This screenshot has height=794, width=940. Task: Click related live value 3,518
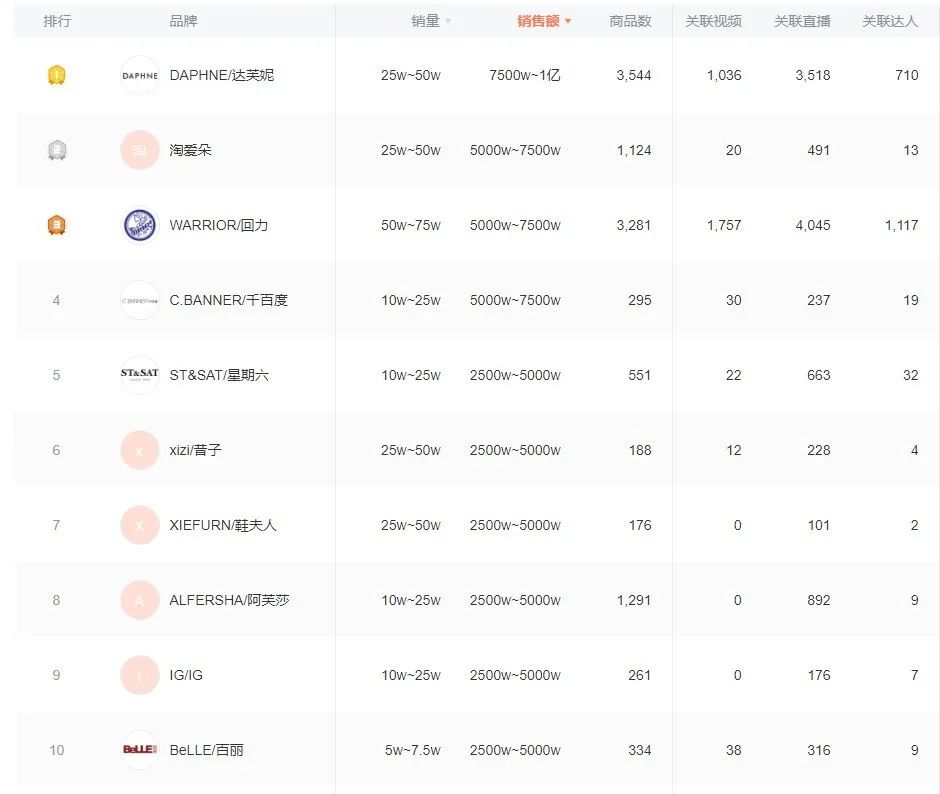pos(813,75)
